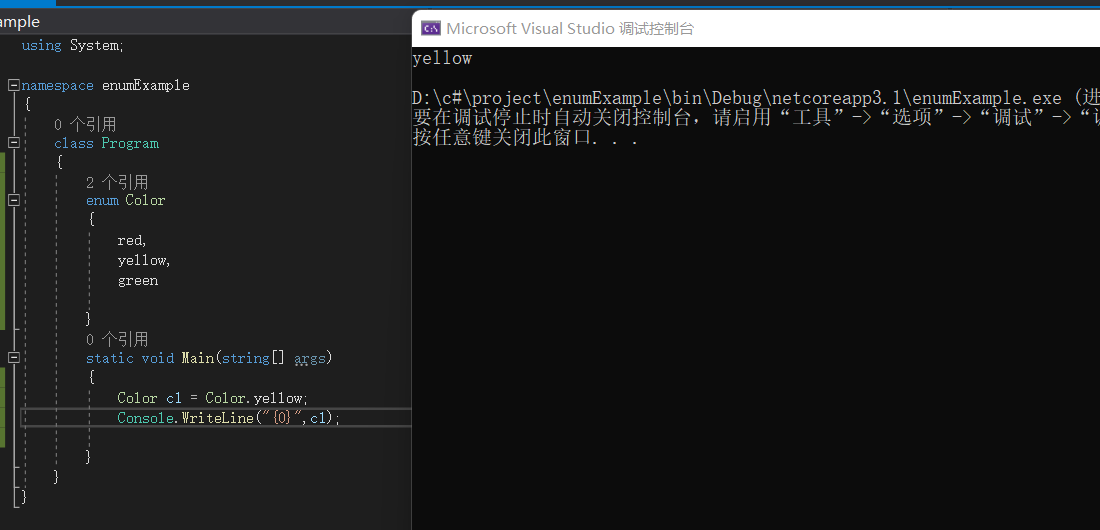Image resolution: width=1100 pixels, height=530 pixels.
Task: Click the Microsoft Visual Studio debug console title
Action: tap(570, 29)
